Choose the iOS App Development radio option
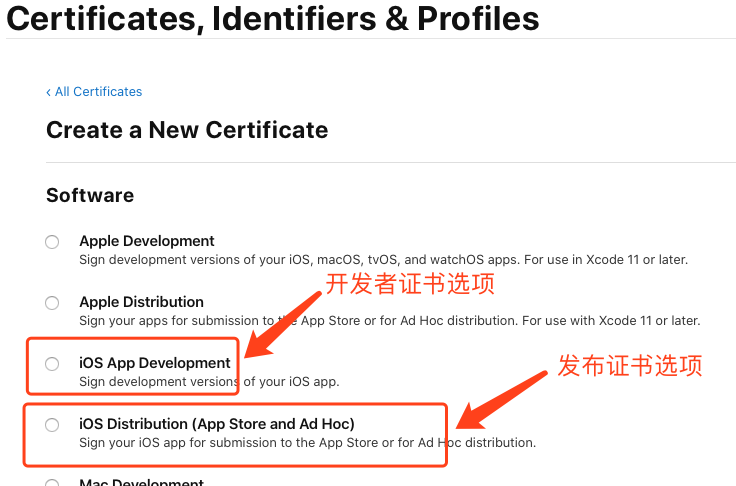 (x=52, y=364)
